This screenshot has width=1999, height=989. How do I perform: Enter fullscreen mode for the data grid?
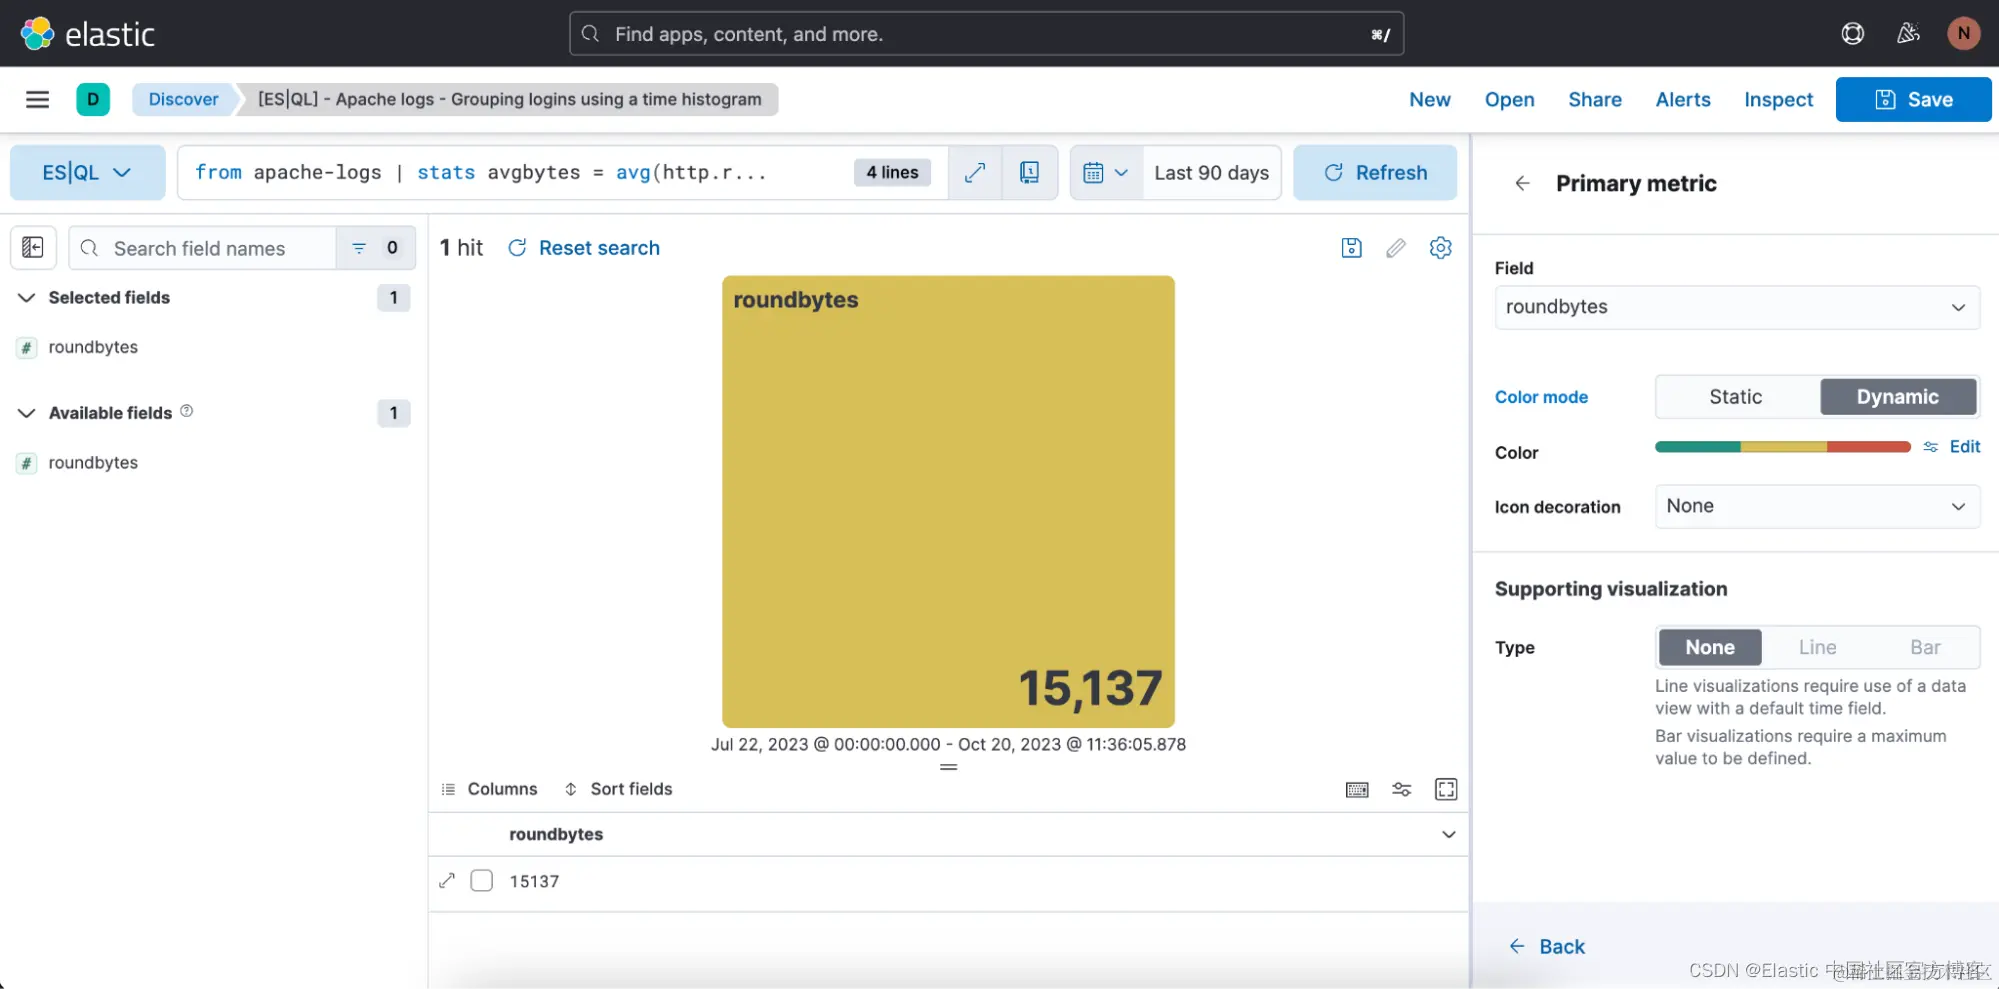click(x=1446, y=790)
